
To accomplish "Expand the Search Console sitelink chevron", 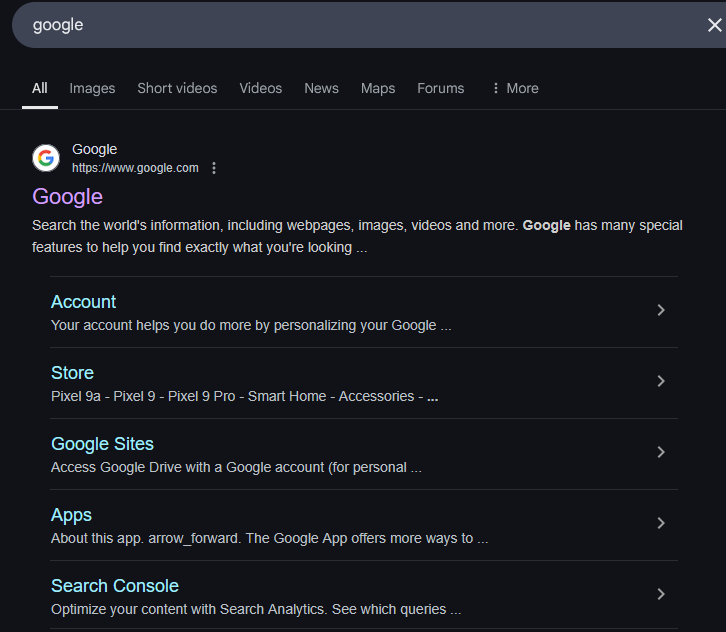I will pyautogui.click(x=661, y=594).
